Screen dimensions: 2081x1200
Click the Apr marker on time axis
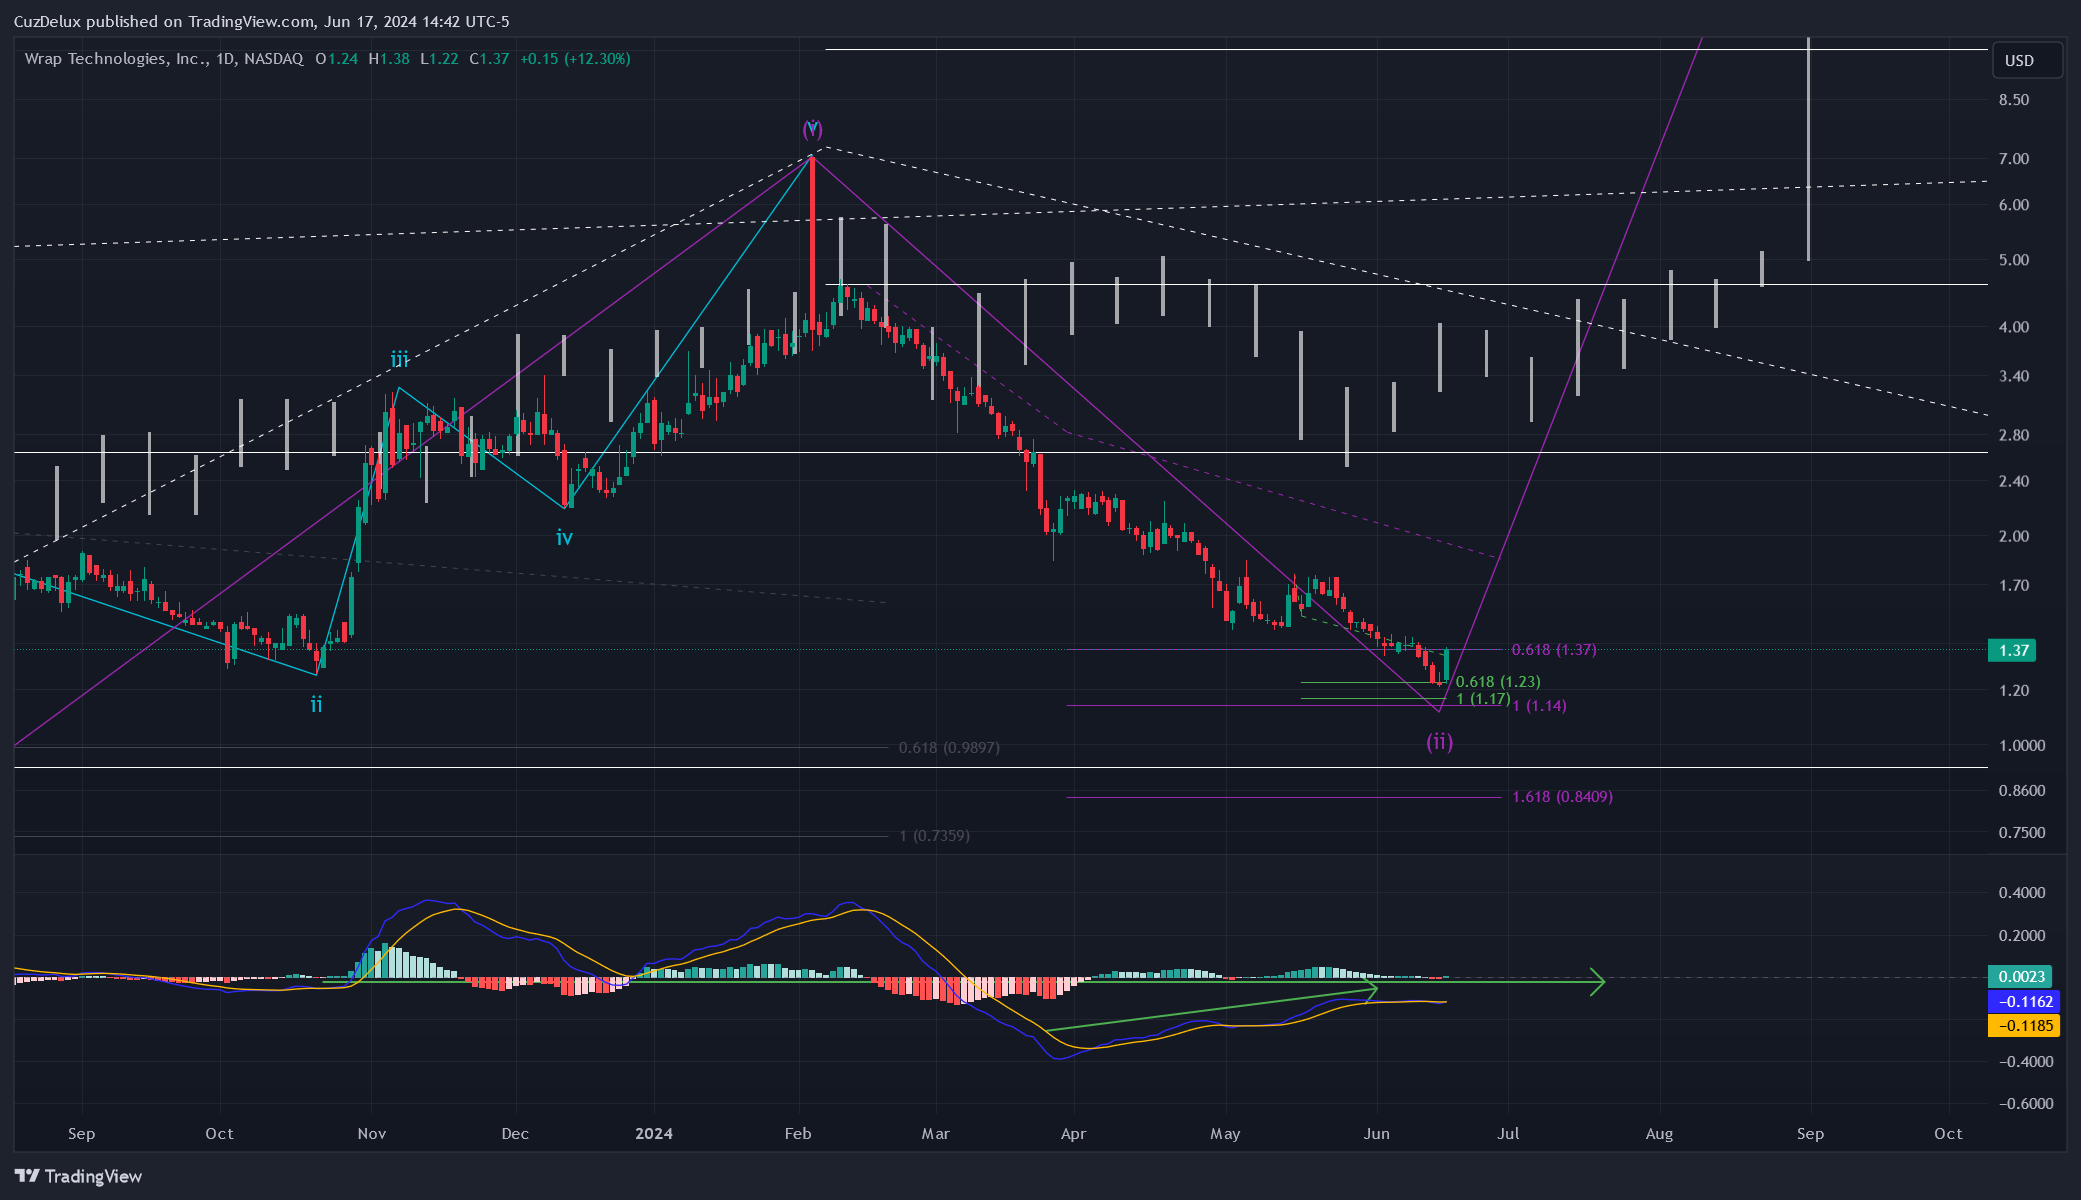click(x=1073, y=1134)
